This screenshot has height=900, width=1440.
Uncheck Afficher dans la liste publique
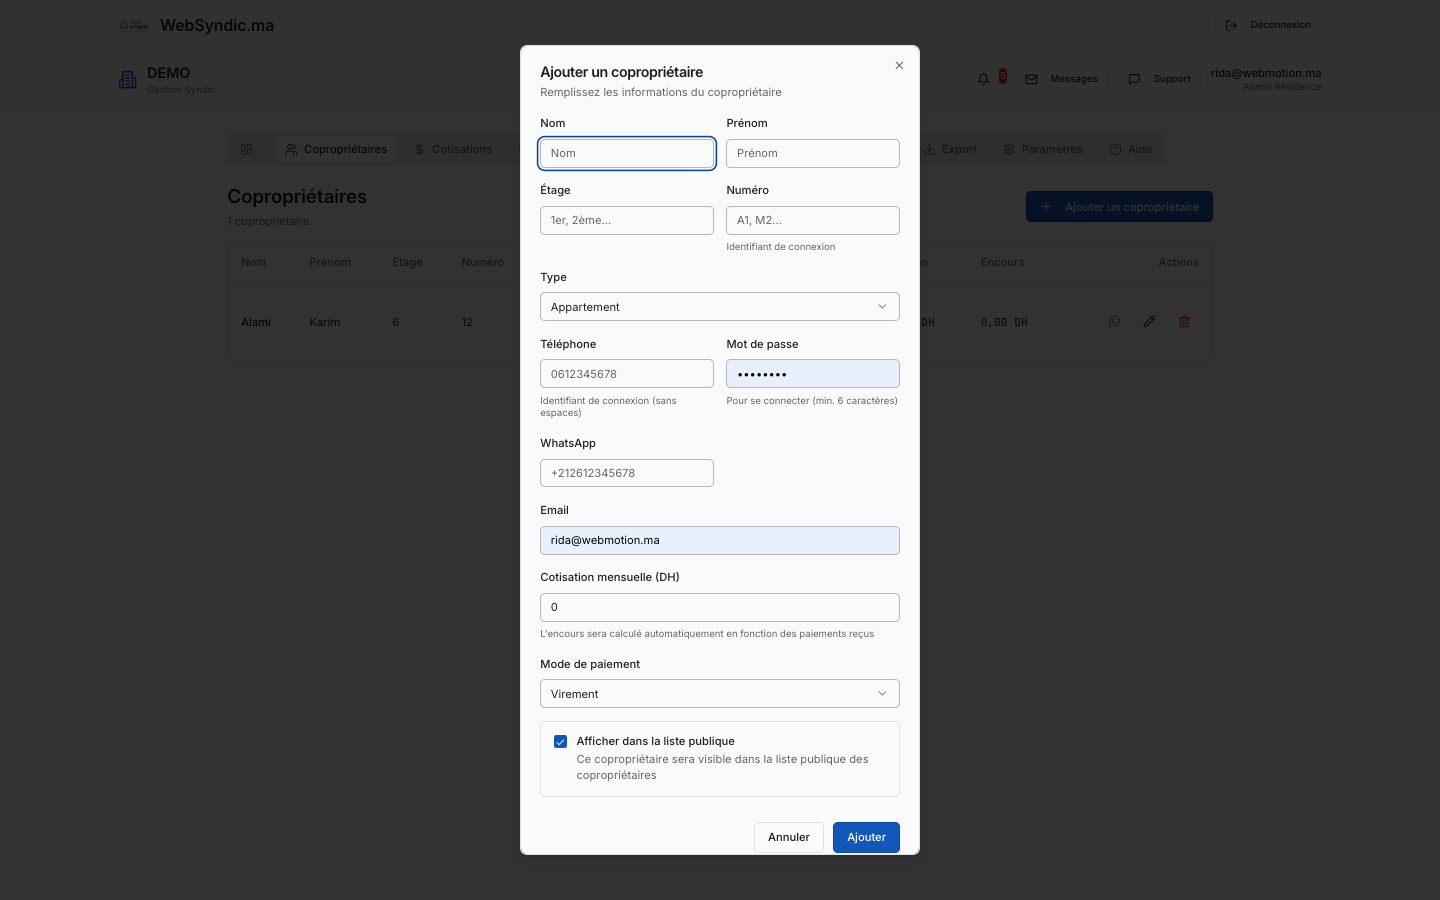pos(561,742)
